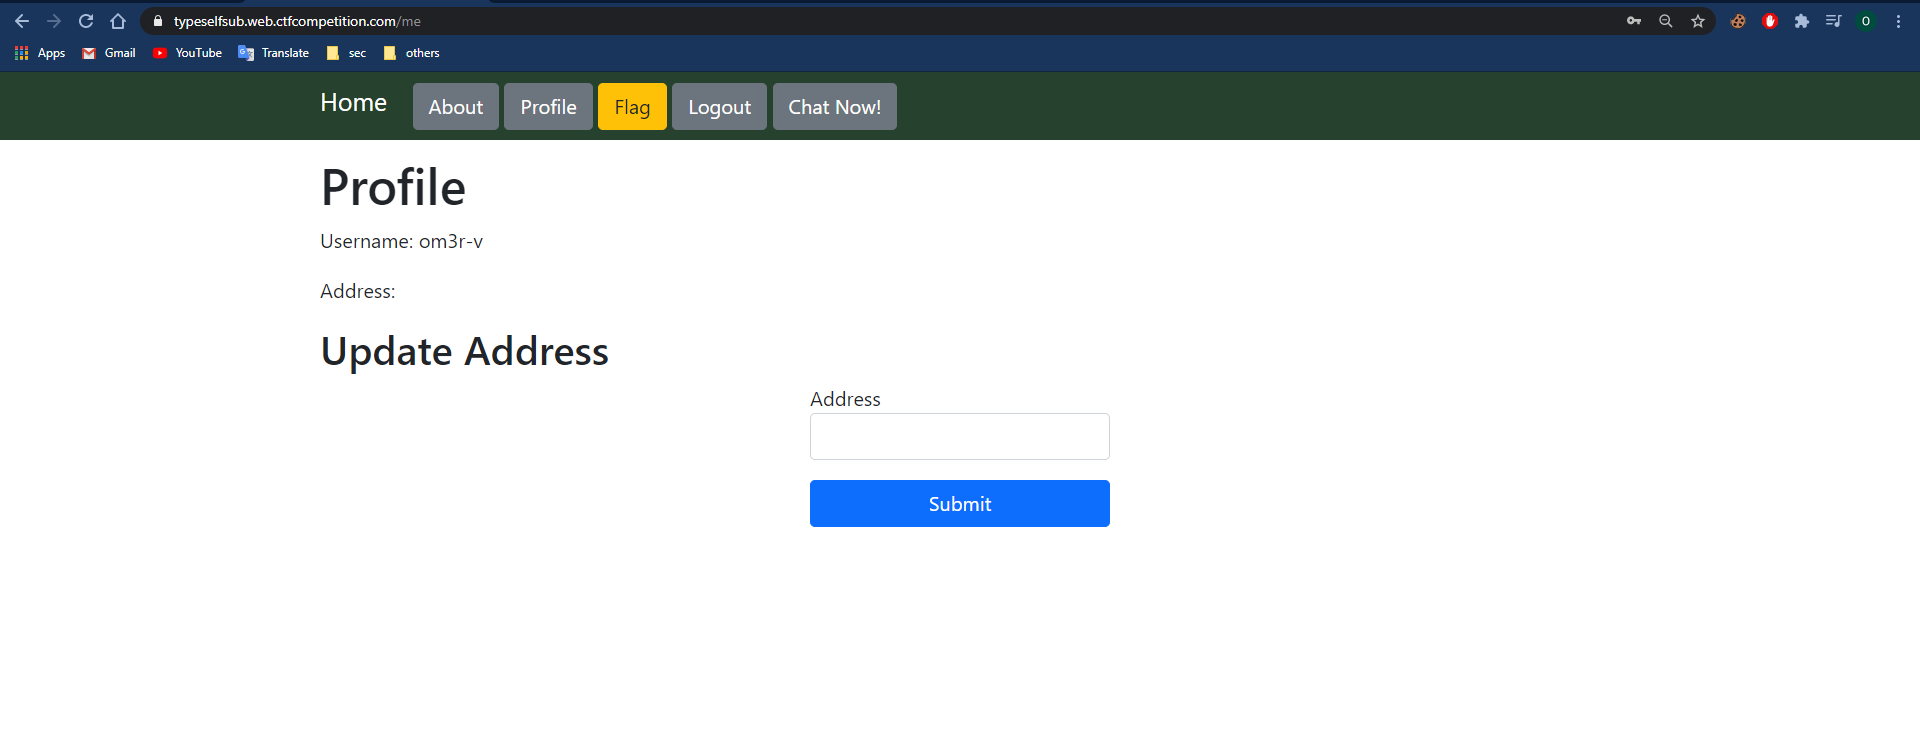
Task: Expand the sec bookmarks folder
Action: pos(347,53)
